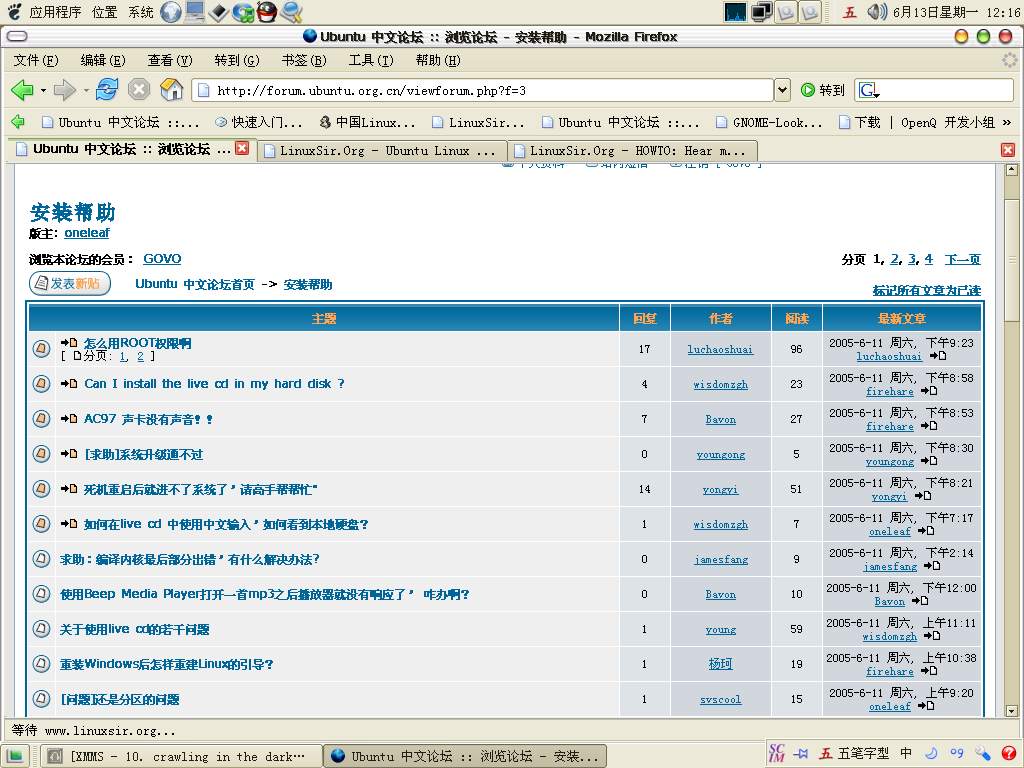Open the 应用程序 Applications menu

click(x=55, y=12)
